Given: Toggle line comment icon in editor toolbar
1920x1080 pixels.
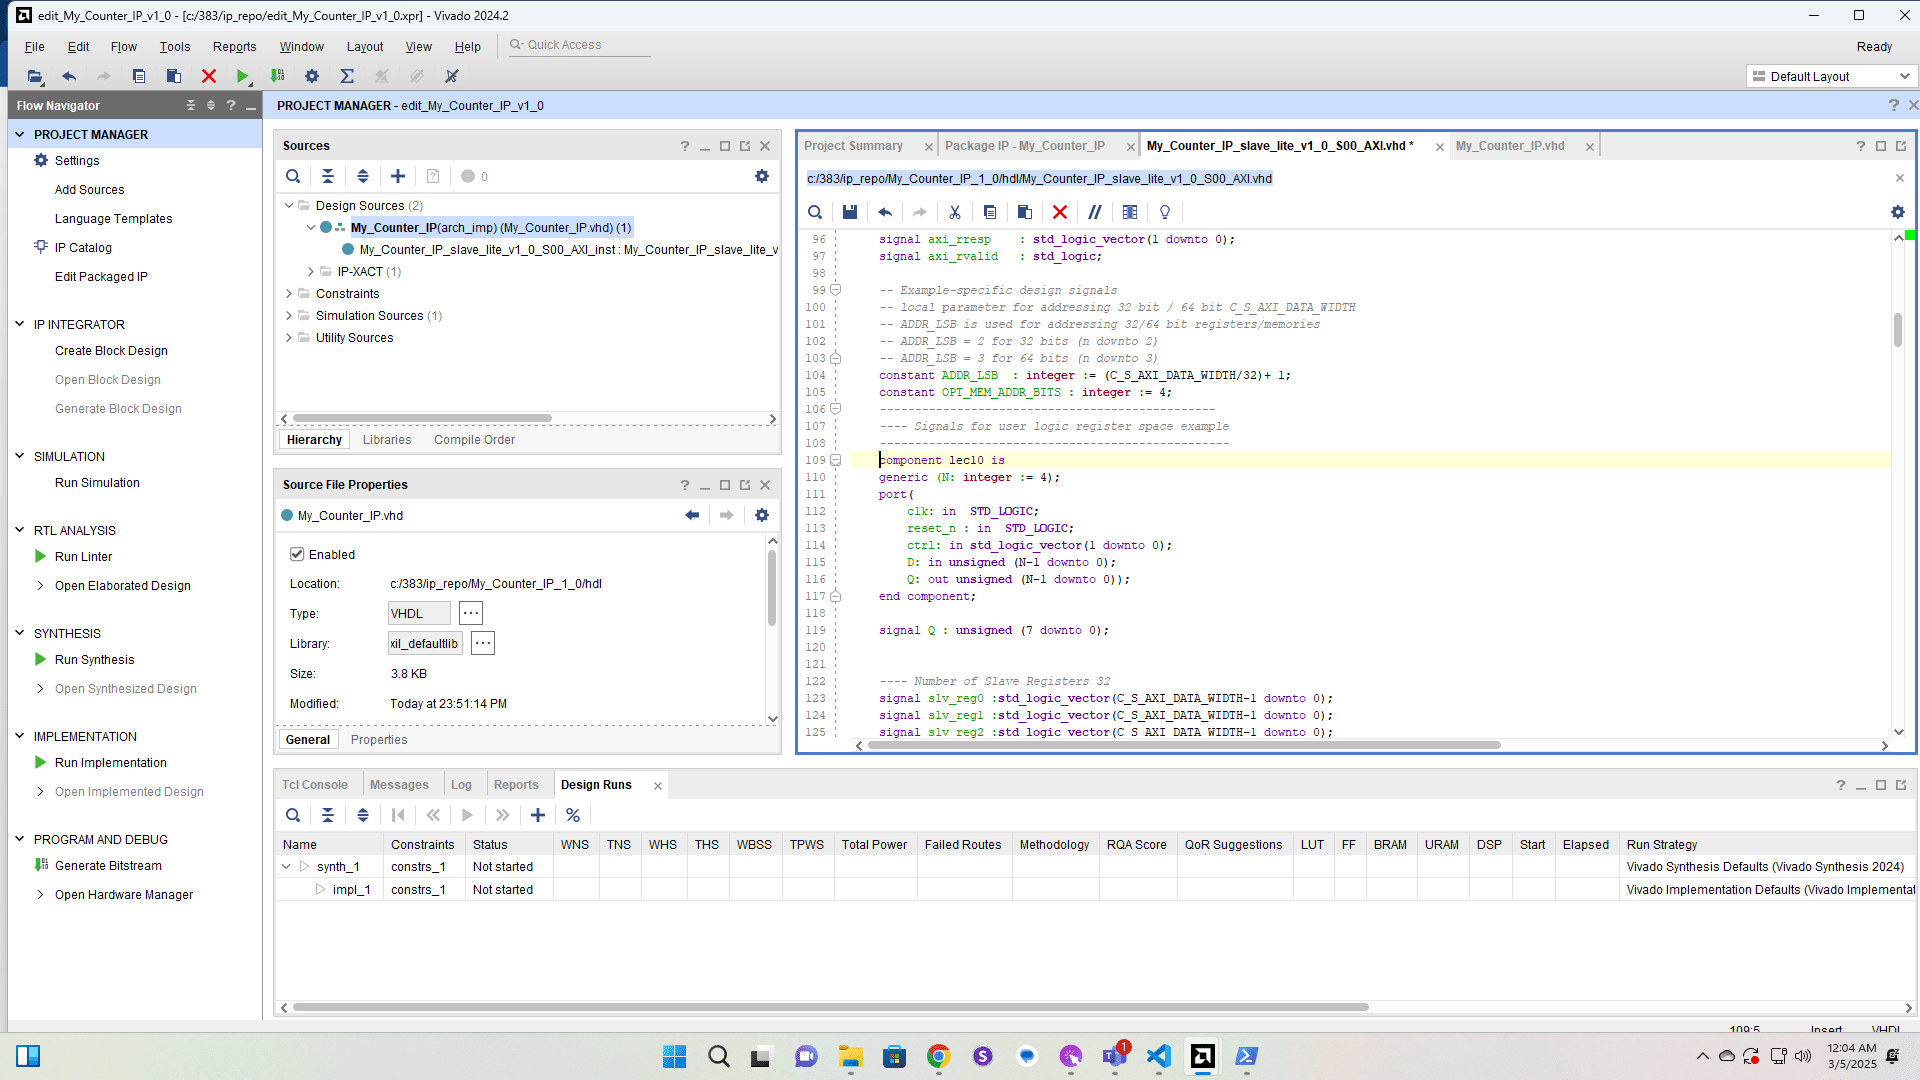Looking at the screenshot, I should 1095,212.
